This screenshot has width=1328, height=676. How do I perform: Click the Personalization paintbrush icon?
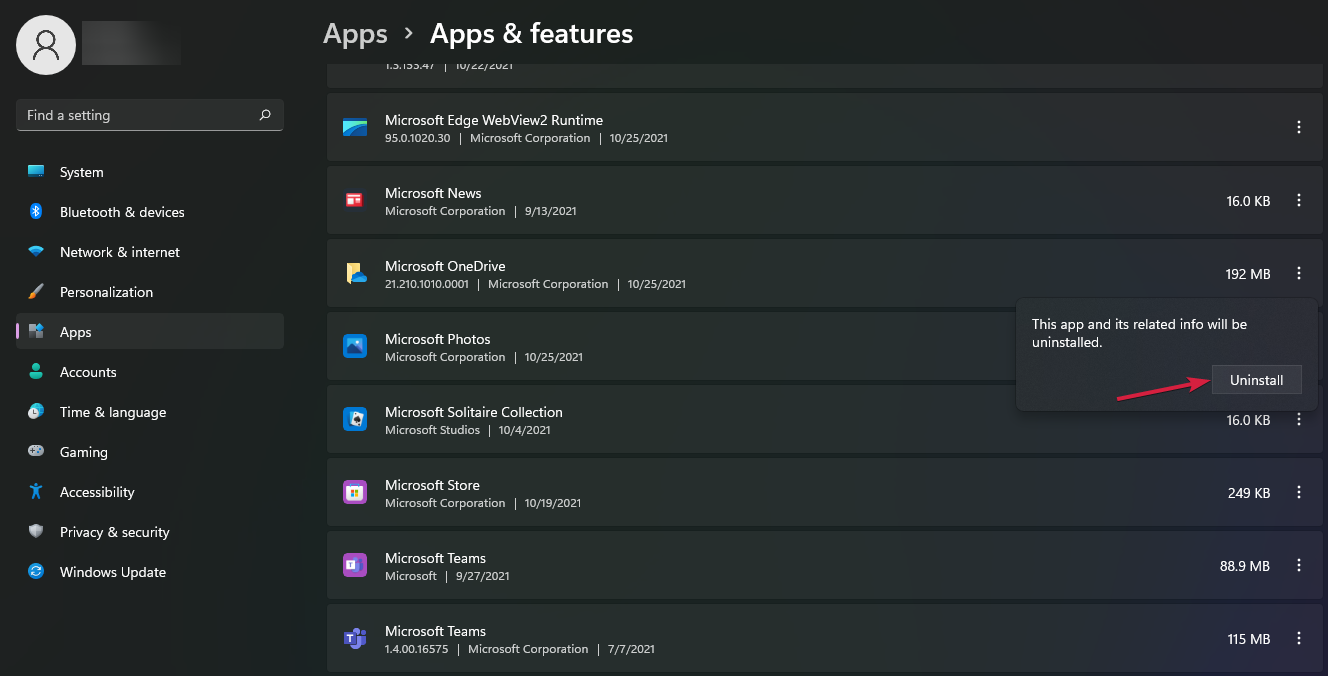36,292
